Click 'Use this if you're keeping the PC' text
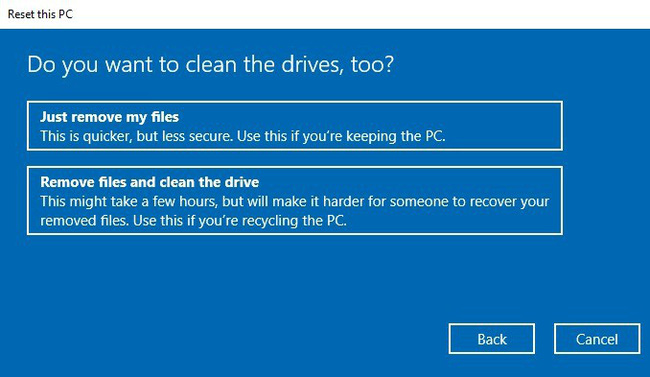Image resolution: width=650 pixels, height=377 pixels. point(341,136)
